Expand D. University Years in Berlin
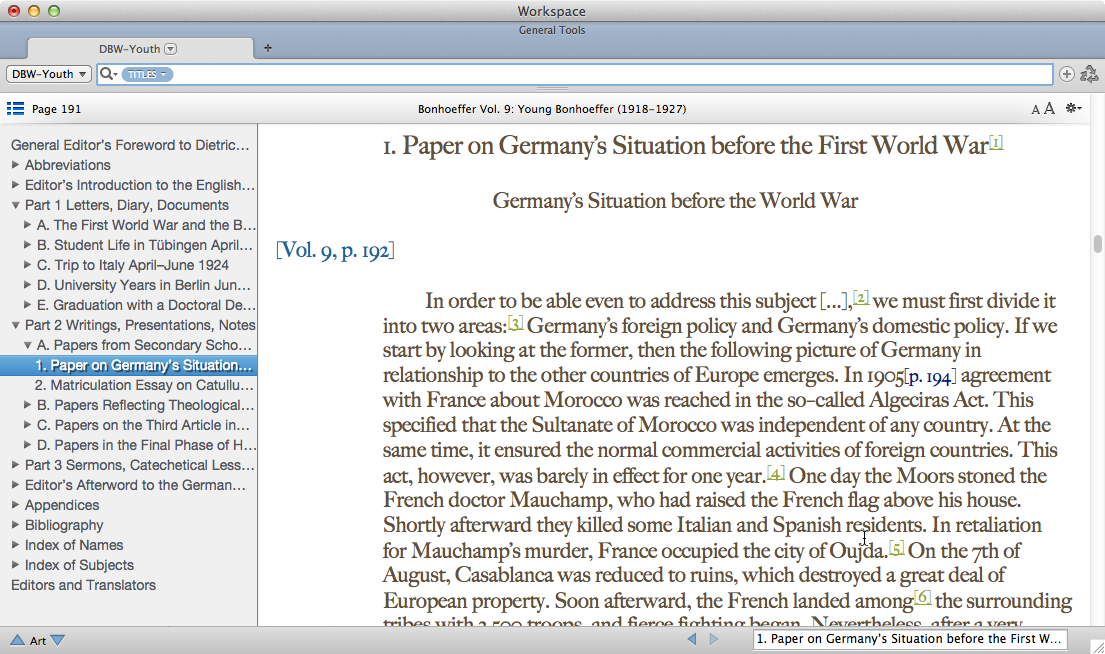Image resolution: width=1105 pixels, height=654 pixels. click(x=27, y=285)
